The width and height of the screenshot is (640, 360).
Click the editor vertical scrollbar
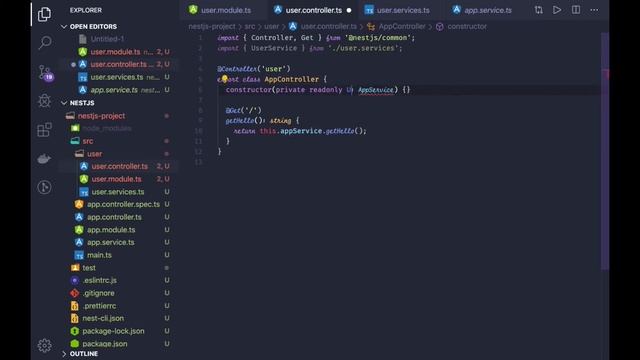click(604, 151)
